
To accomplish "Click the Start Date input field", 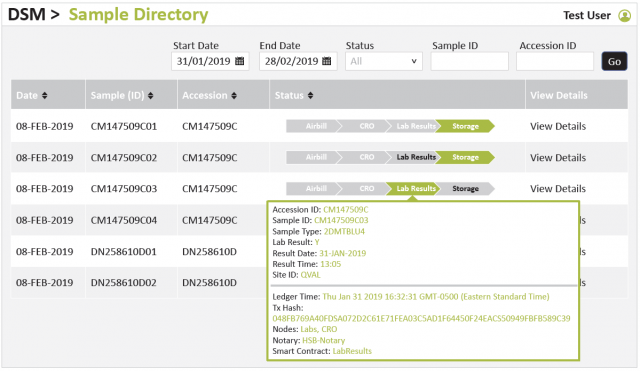I will point(210,61).
